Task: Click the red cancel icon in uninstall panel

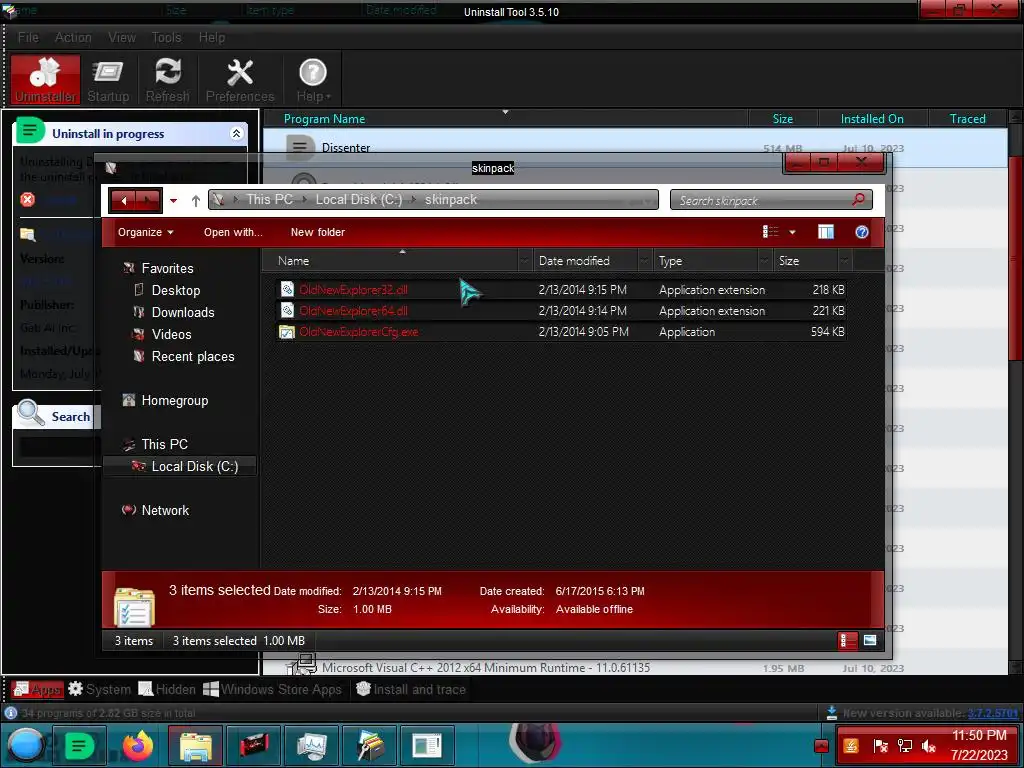Action: 27,199
